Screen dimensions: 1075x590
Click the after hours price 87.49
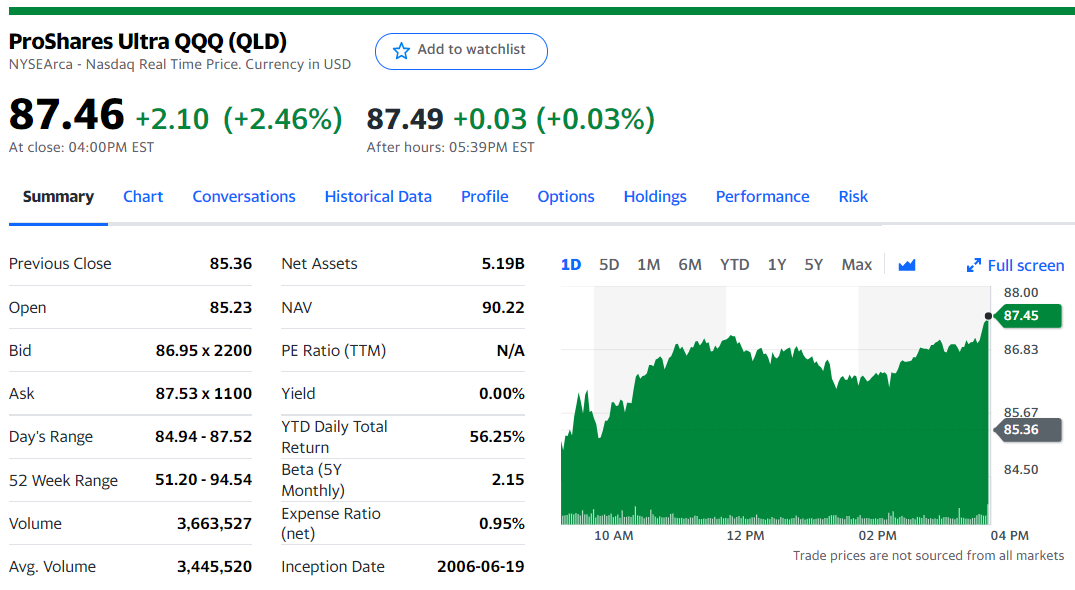(x=405, y=119)
